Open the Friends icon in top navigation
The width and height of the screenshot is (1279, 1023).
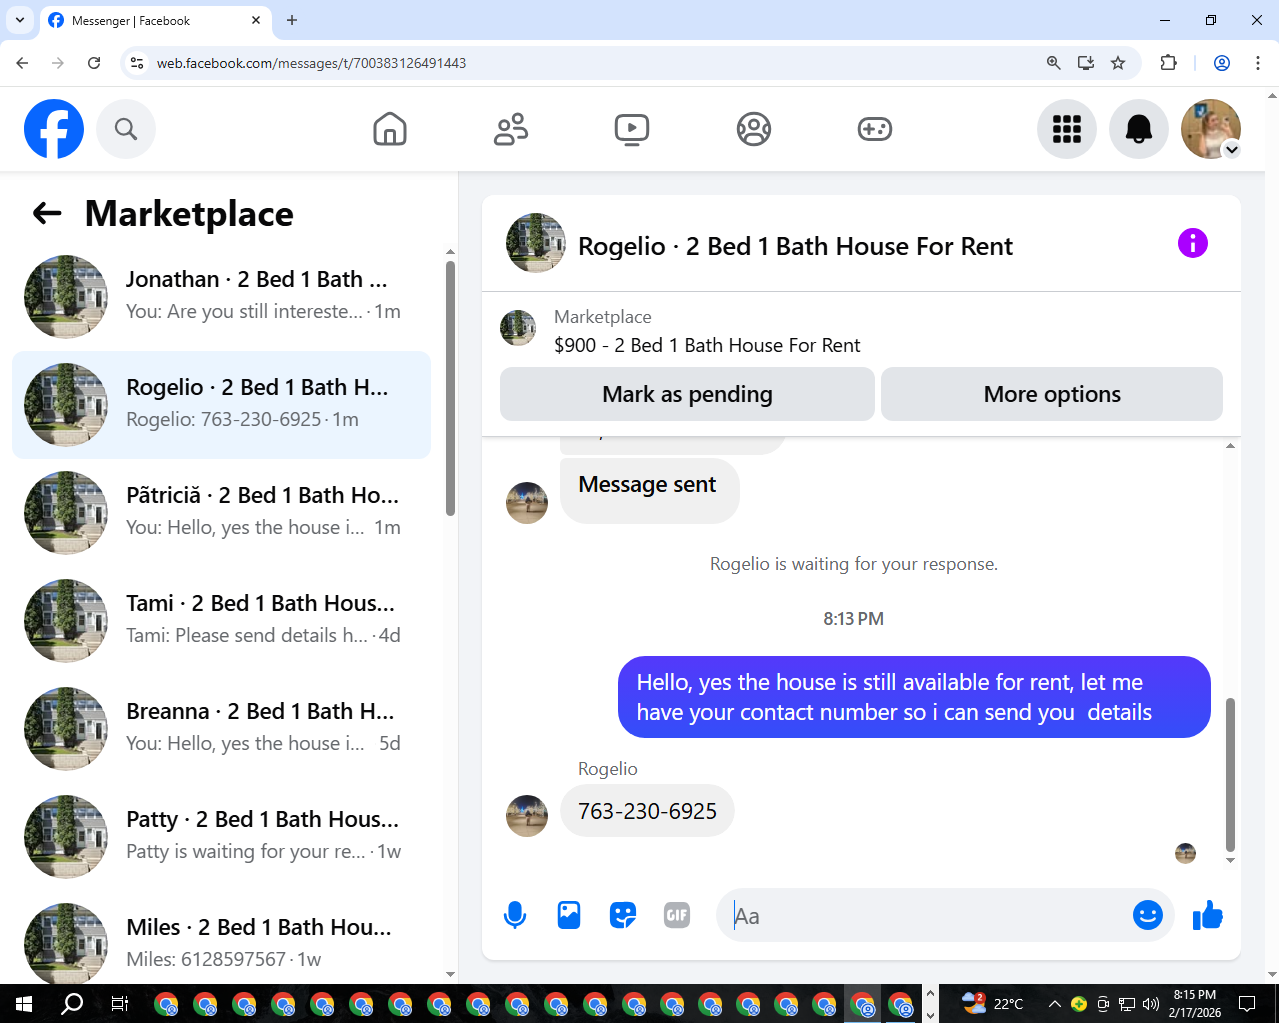point(511,129)
